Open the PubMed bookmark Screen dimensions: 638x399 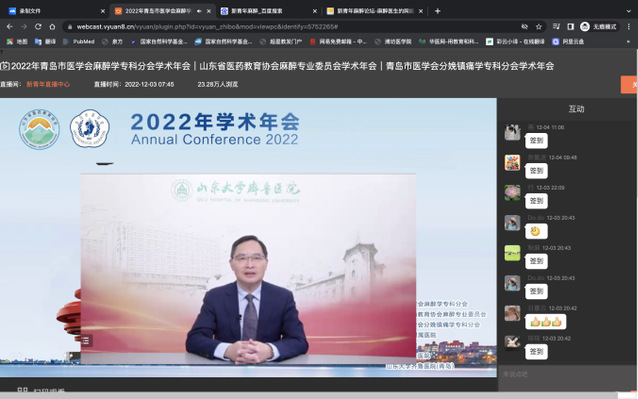tap(79, 41)
